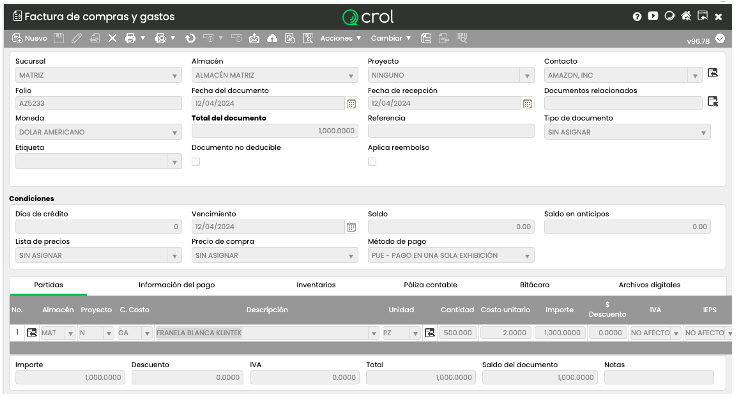Enable the Documento no deducible checkbox

tap(196, 161)
